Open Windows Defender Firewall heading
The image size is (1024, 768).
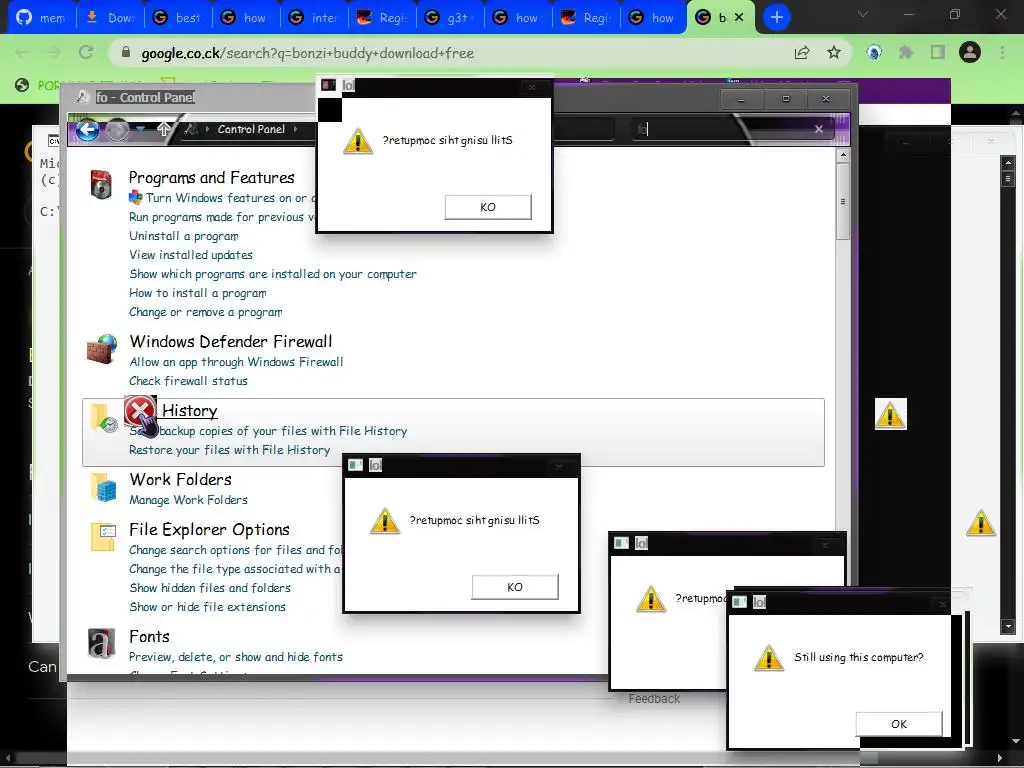pyautogui.click(x=231, y=342)
